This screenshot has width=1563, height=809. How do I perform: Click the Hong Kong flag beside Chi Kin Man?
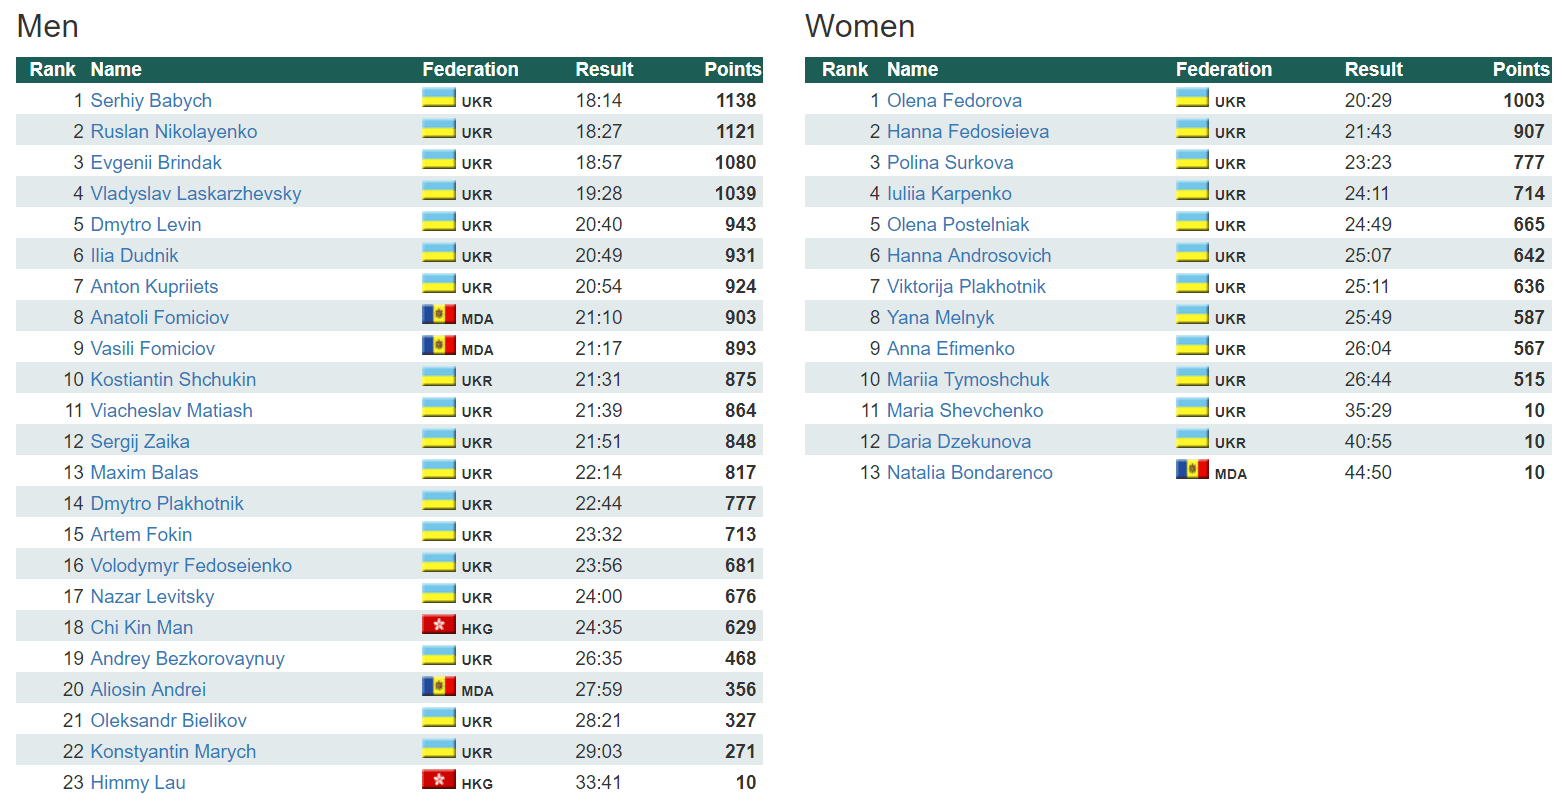point(438,625)
